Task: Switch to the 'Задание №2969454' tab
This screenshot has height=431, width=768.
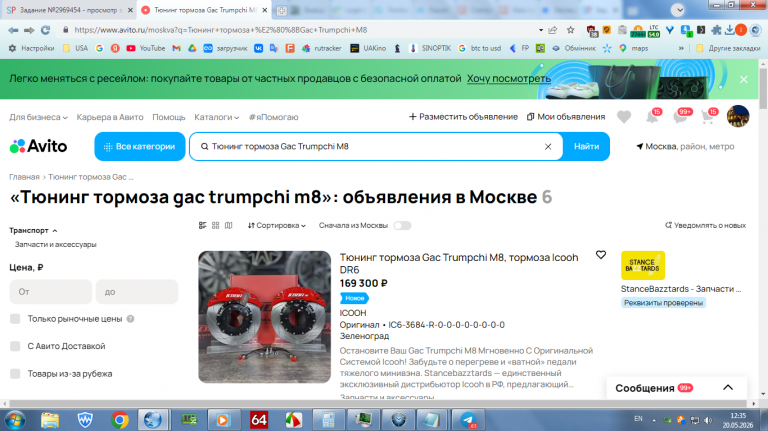Action: [x=68, y=10]
